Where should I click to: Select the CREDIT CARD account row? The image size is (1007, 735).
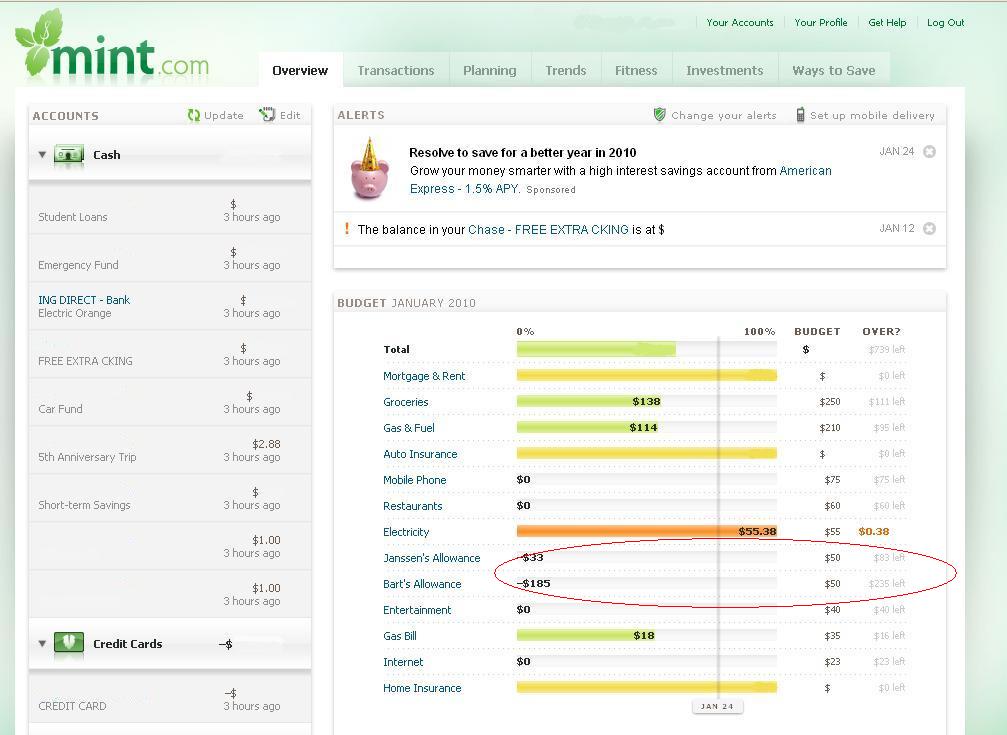tap(170, 699)
